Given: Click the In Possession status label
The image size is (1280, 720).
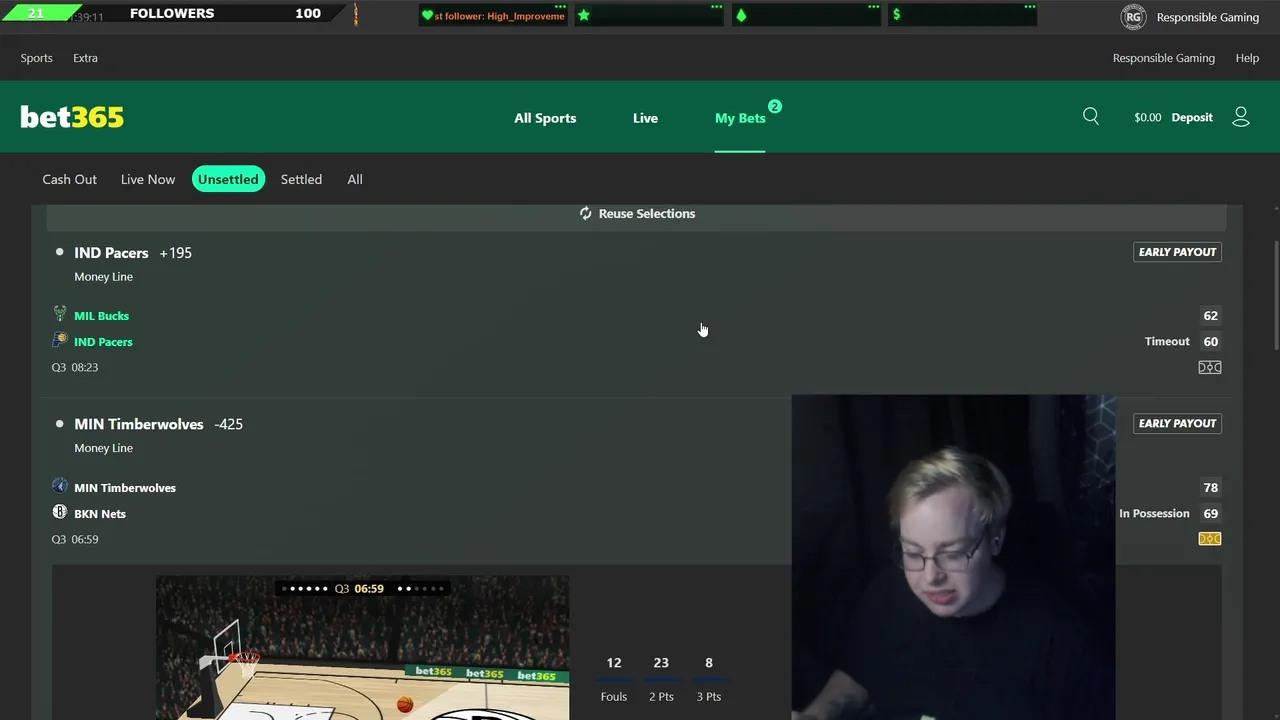Looking at the screenshot, I should 1154,513.
